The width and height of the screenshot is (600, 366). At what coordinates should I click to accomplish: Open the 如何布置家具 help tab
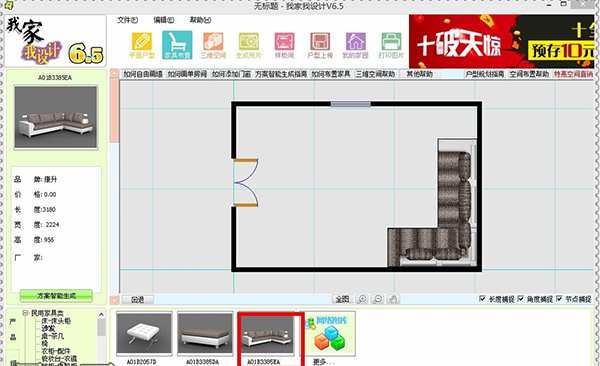(331, 74)
